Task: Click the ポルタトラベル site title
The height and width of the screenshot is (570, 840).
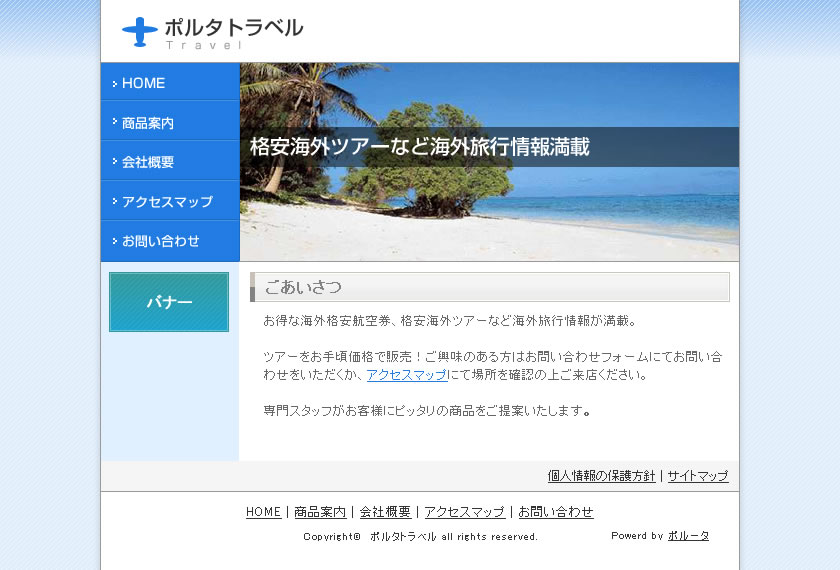Action: [x=234, y=28]
